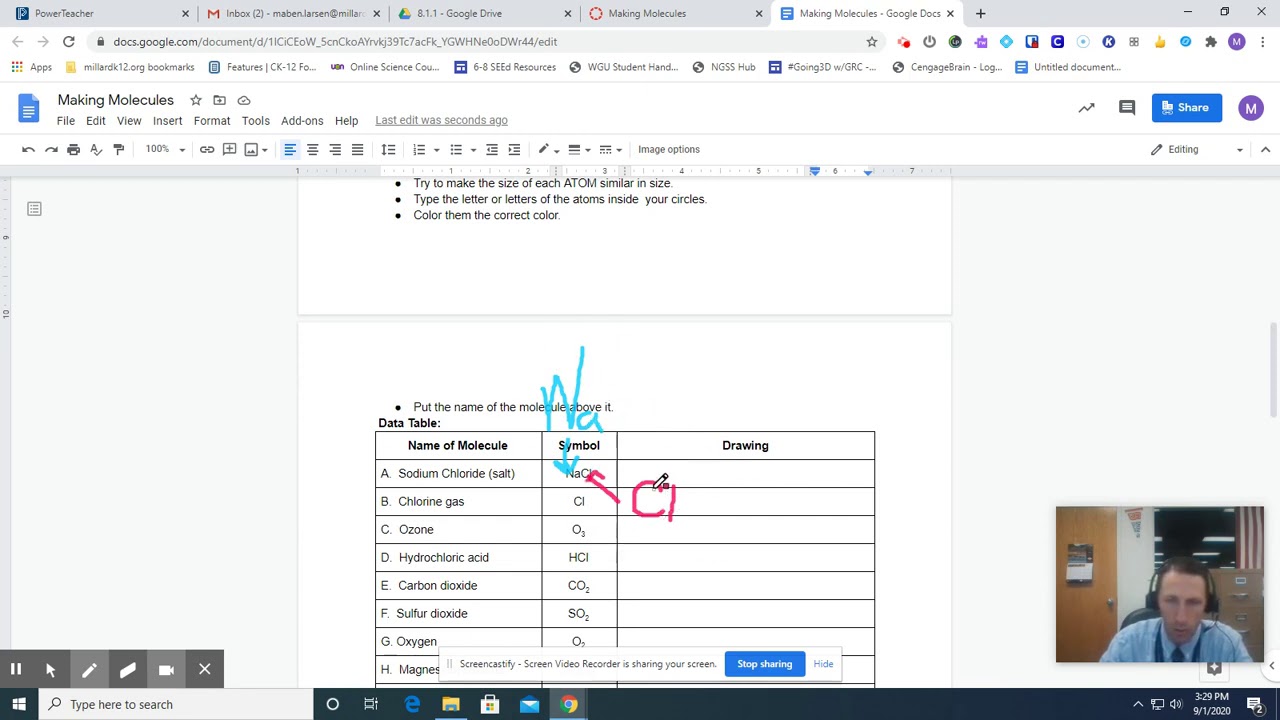Collapse the menus with the up chevron
1280x720 pixels.
tap(1265, 149)
